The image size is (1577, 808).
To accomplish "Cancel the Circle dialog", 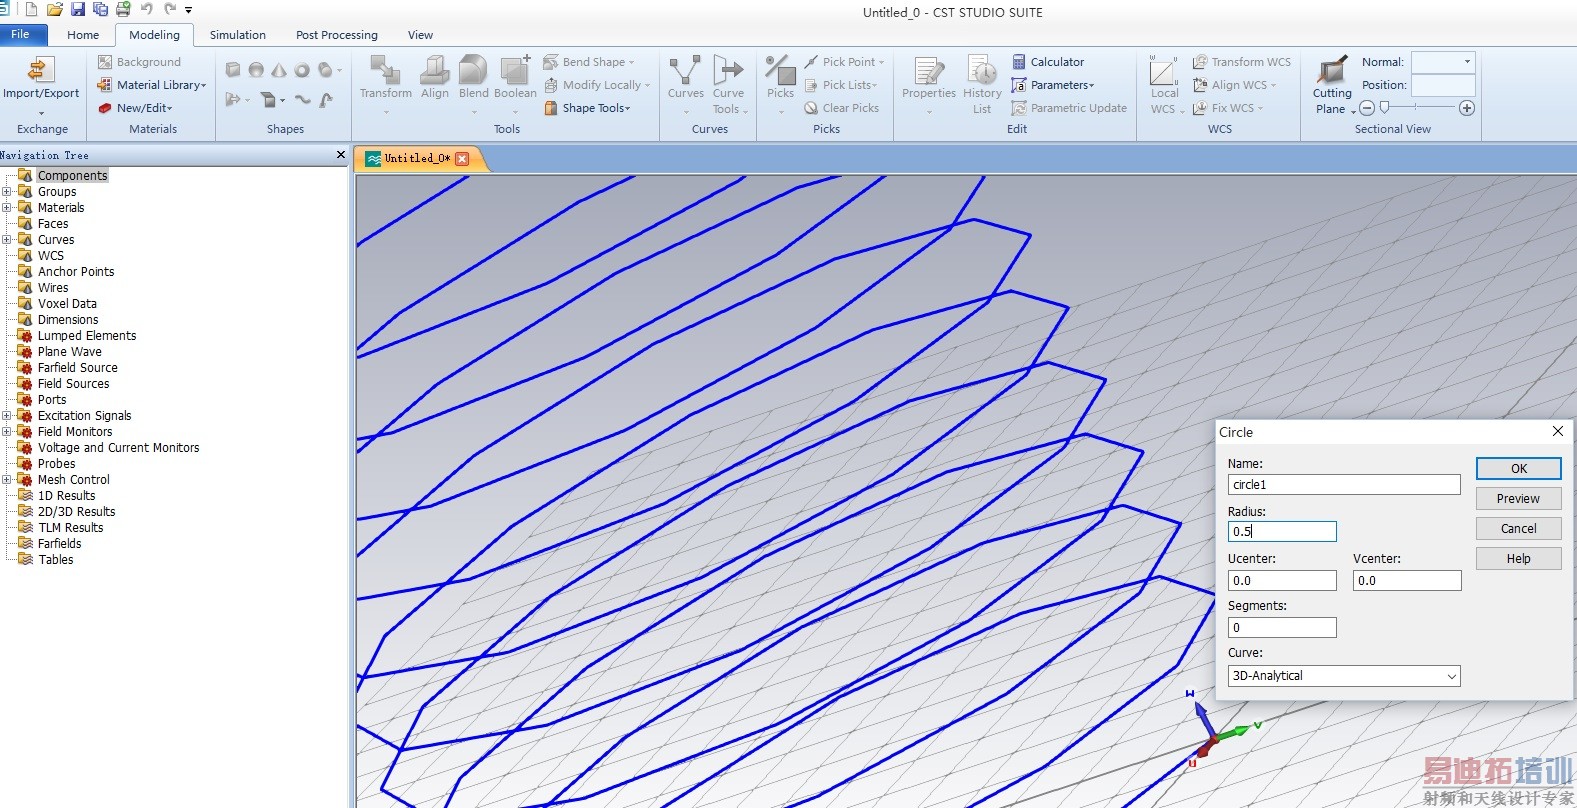I will (1518, 529).
